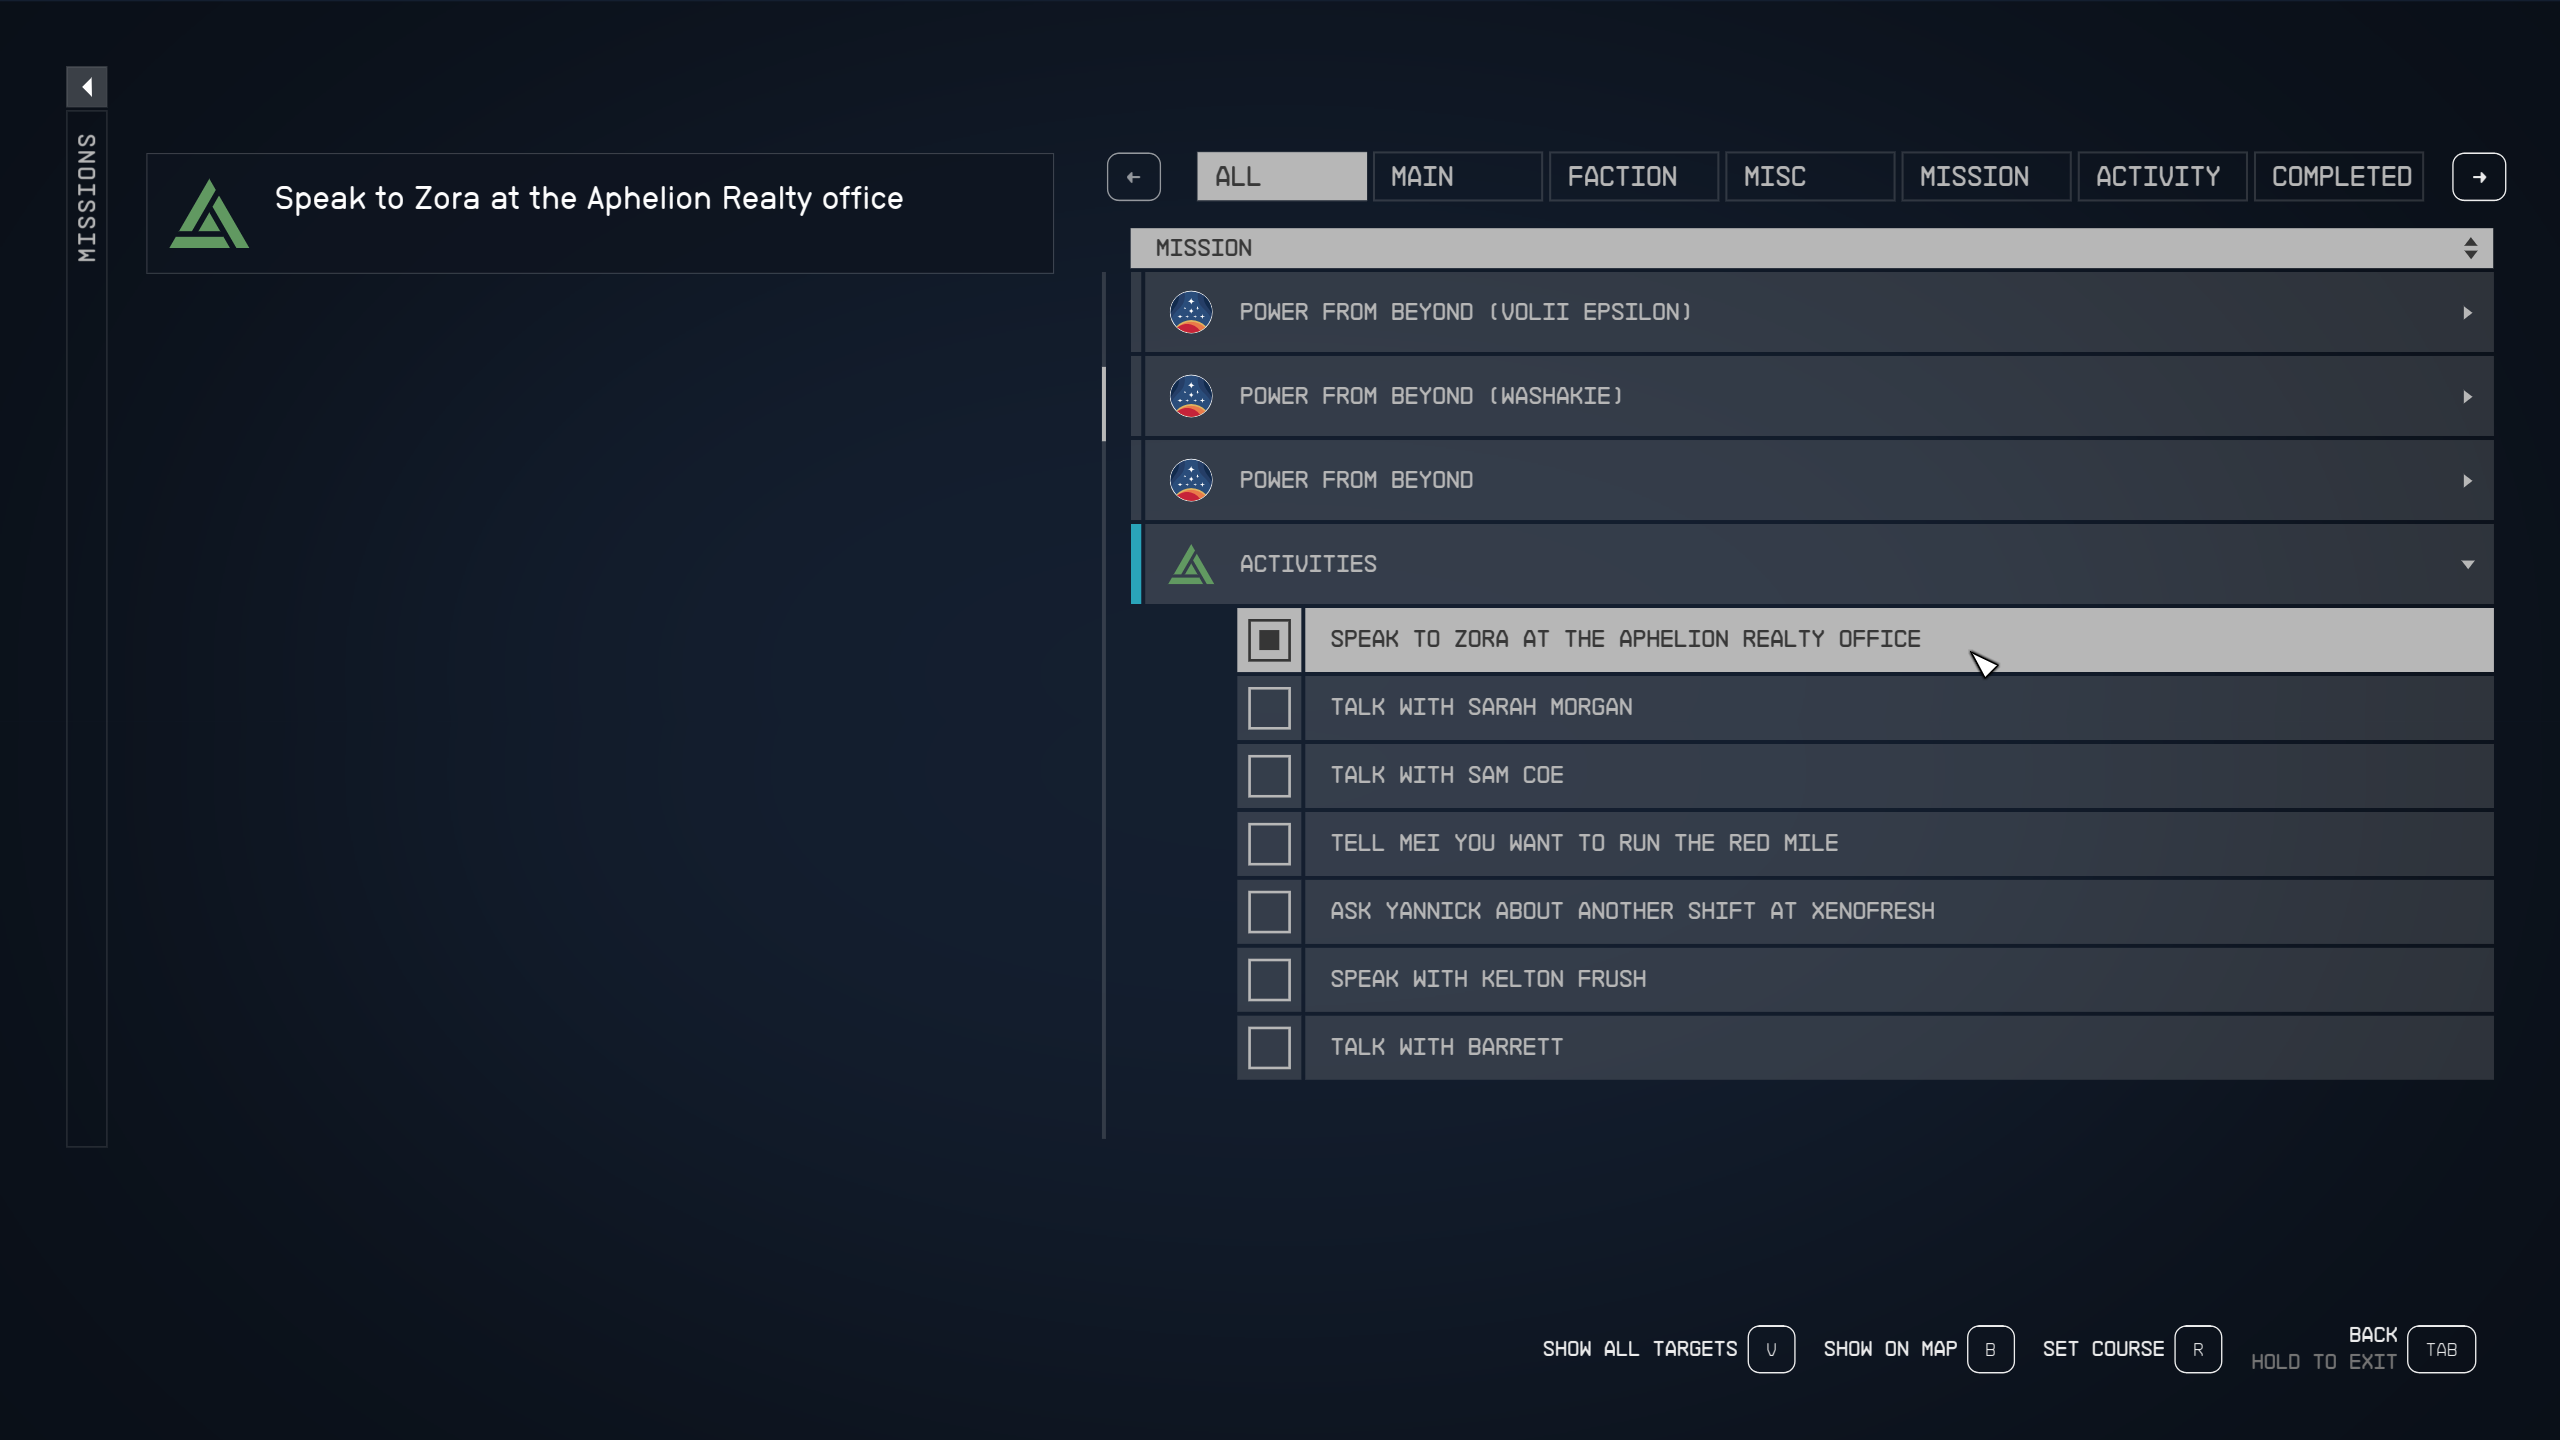Switch to the Main tab
The height and width of the screenshot is (1440, 2560).
[1457, 177]
